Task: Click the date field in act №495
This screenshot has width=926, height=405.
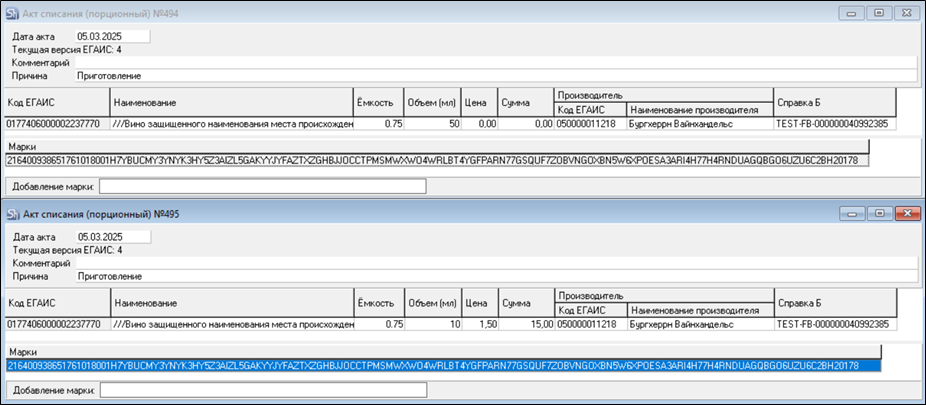Action: tap(110, 237)
